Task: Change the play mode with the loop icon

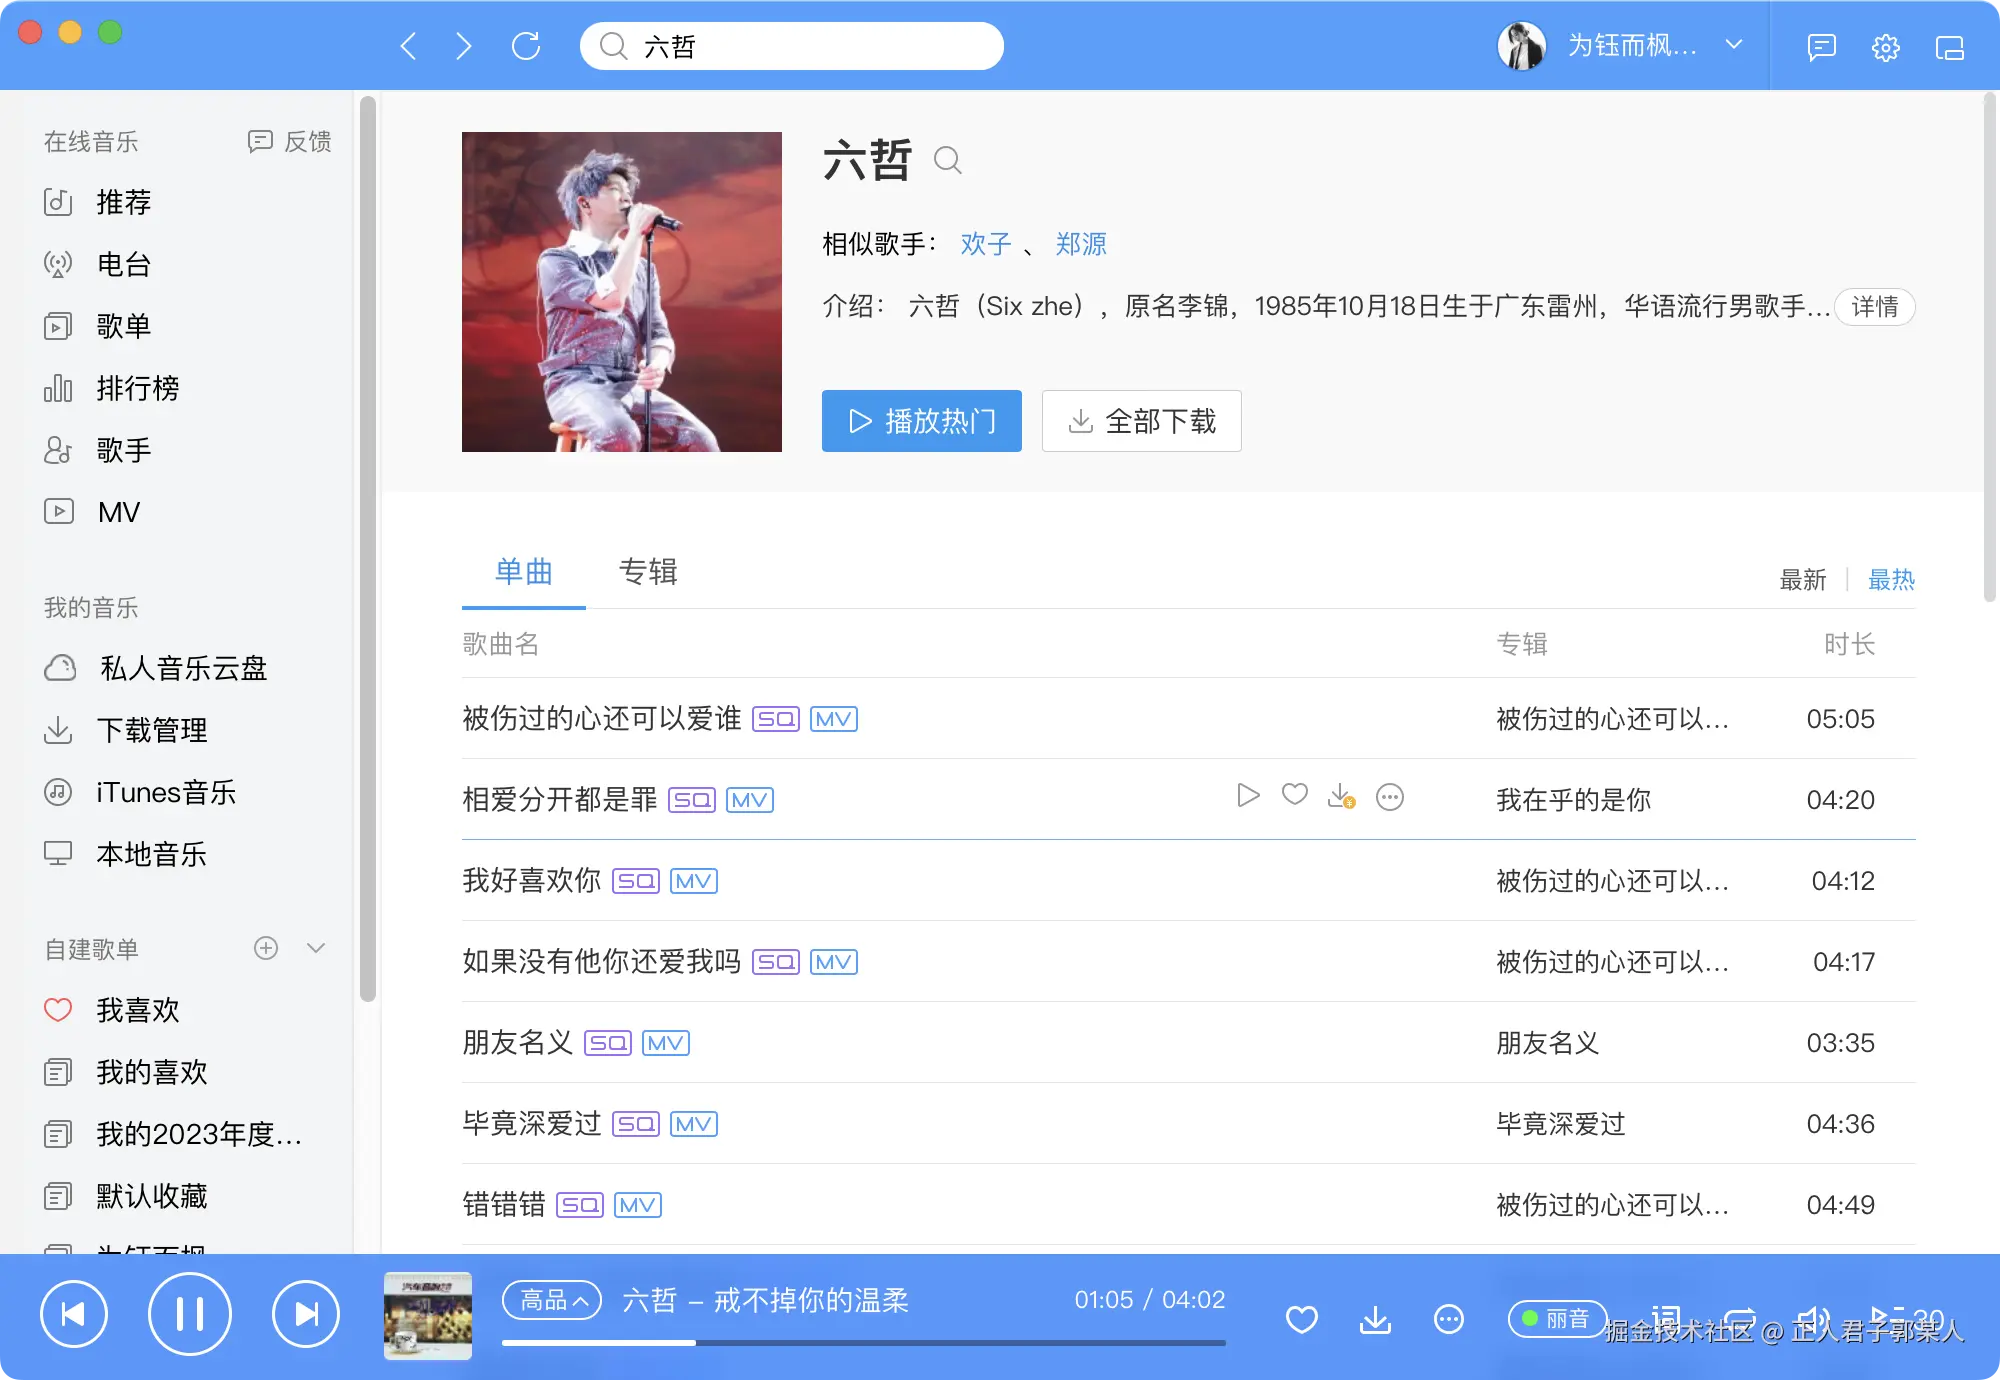Action: tap(1741, 1318)
